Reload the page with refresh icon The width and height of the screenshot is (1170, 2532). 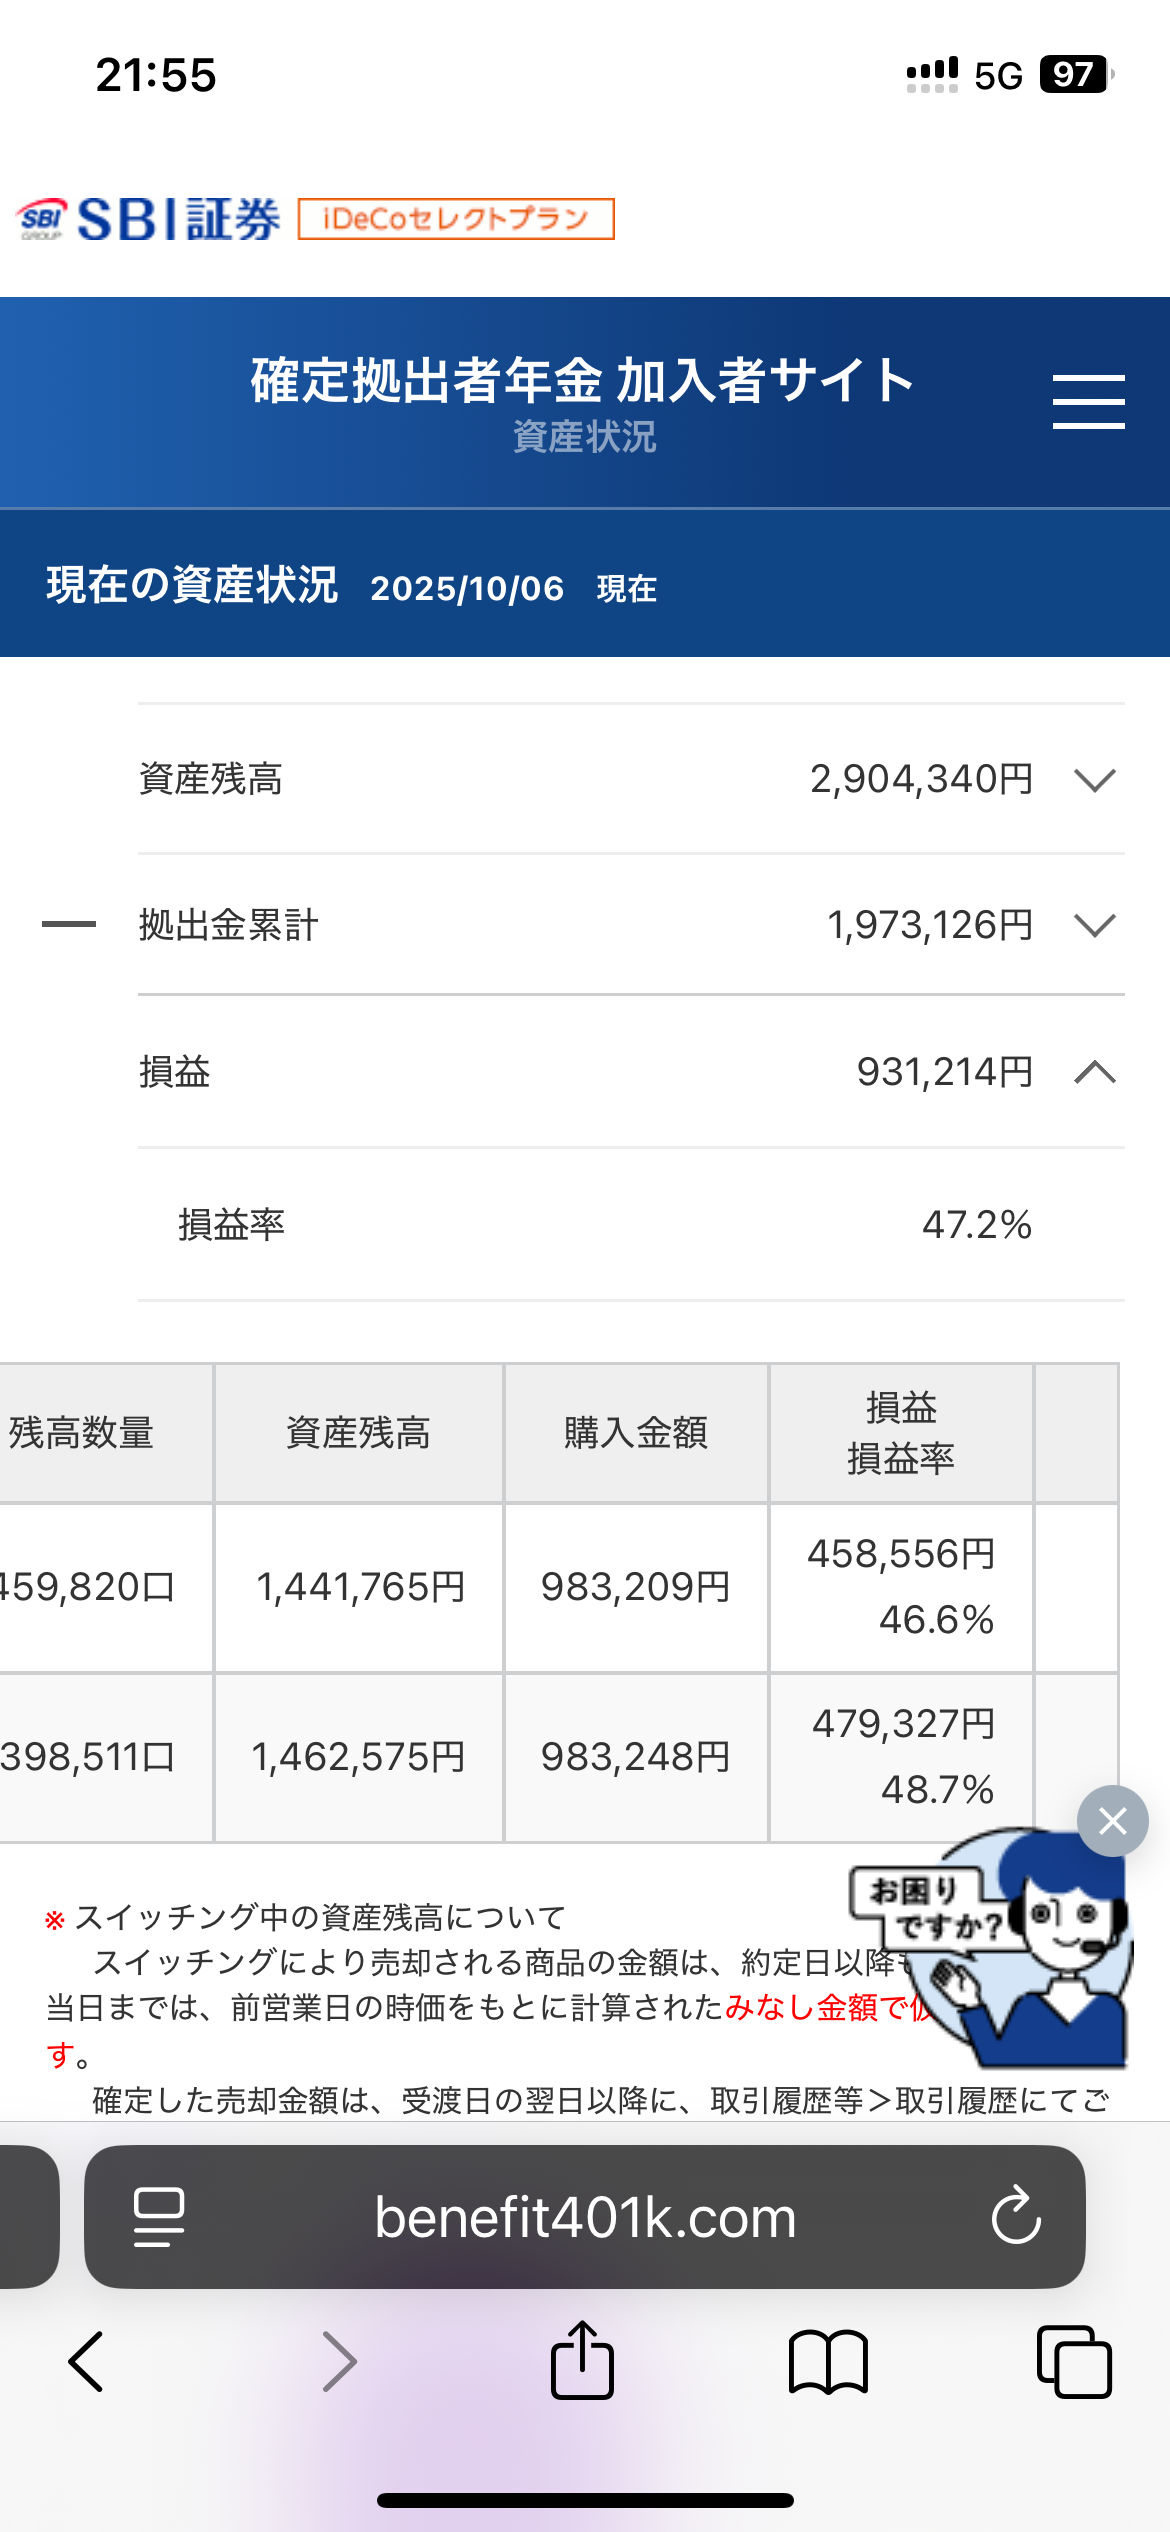(x=1016, y=2216)
